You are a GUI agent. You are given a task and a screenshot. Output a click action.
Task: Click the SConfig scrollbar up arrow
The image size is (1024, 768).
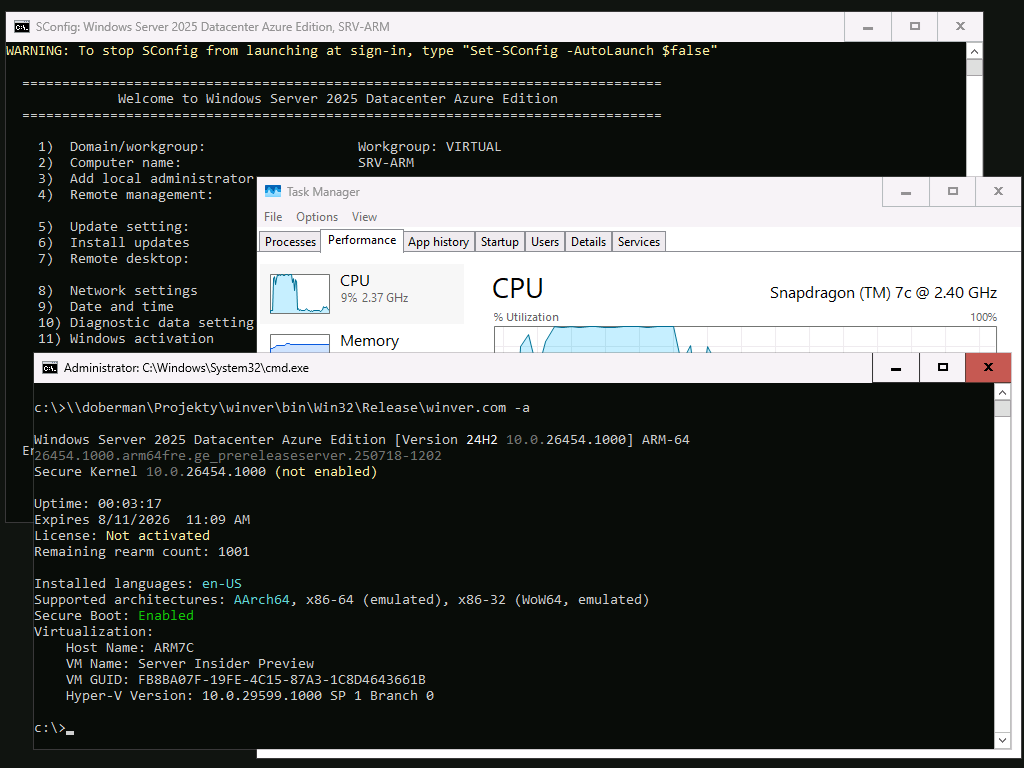[974, 51]
